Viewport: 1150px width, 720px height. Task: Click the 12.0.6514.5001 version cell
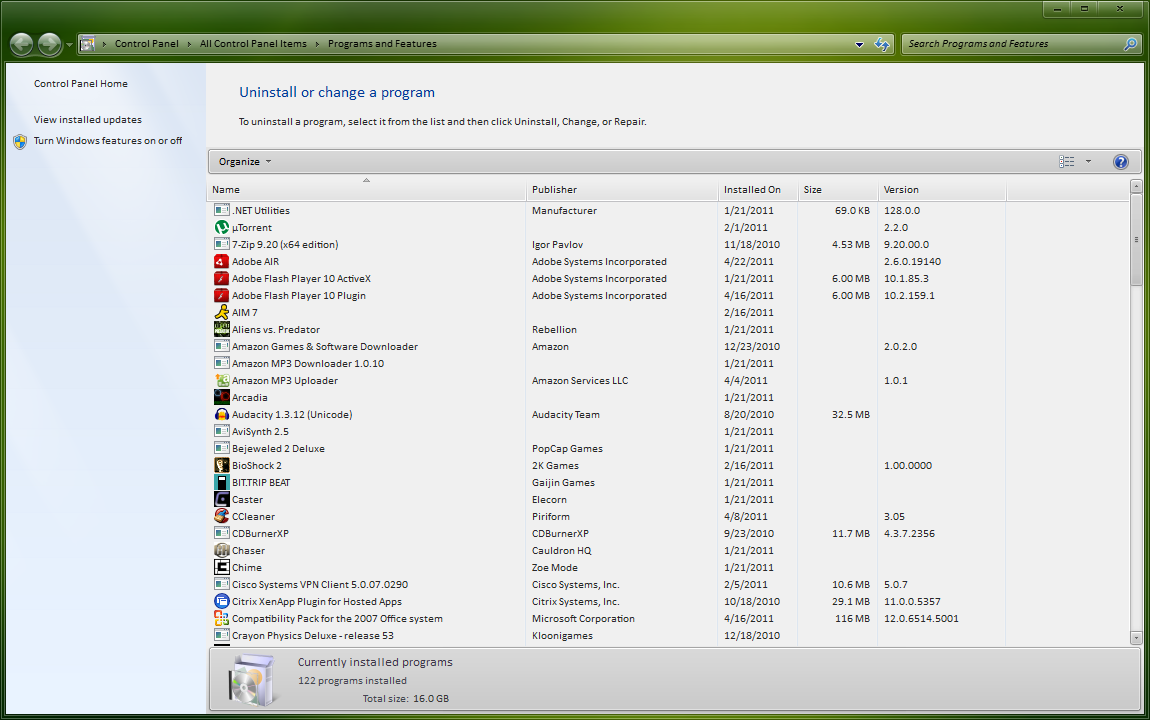[921, 619]
